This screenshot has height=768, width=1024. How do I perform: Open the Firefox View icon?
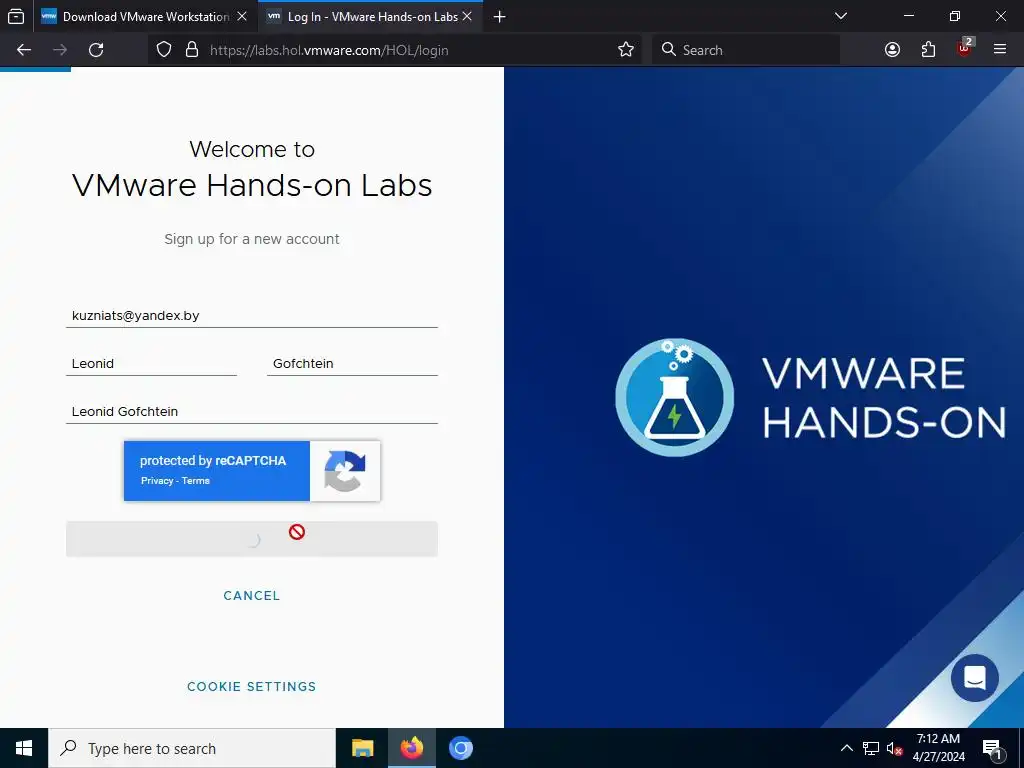coord(16,16)
